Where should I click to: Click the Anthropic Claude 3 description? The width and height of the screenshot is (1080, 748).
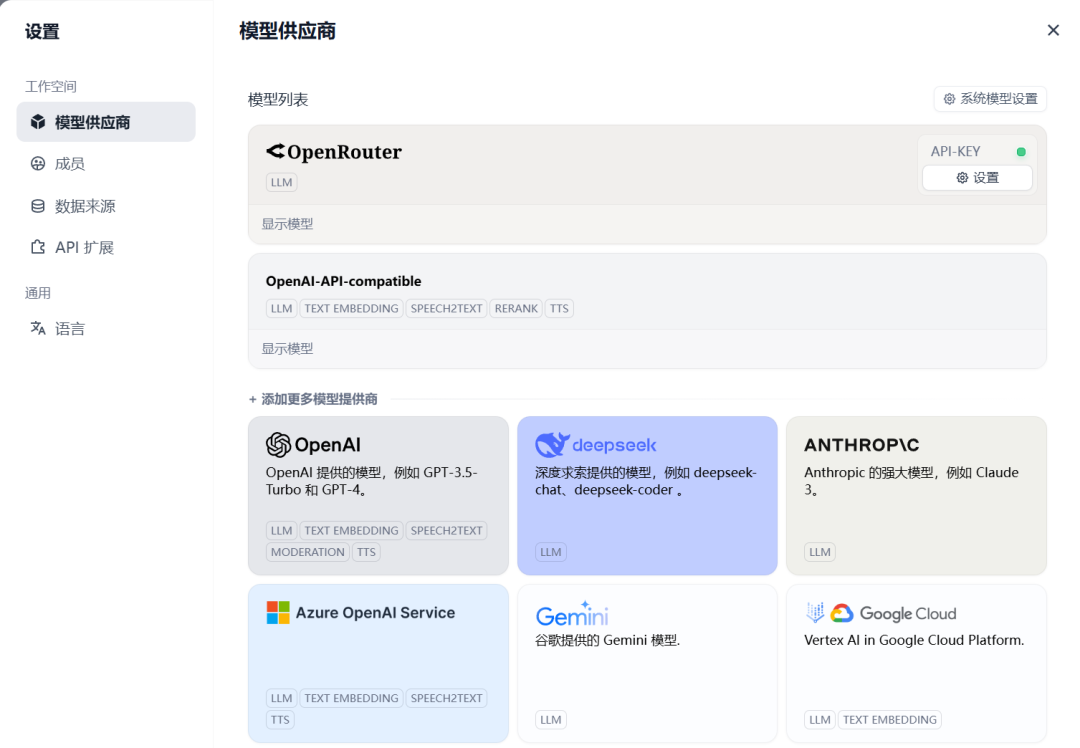(x=911, y=481)
